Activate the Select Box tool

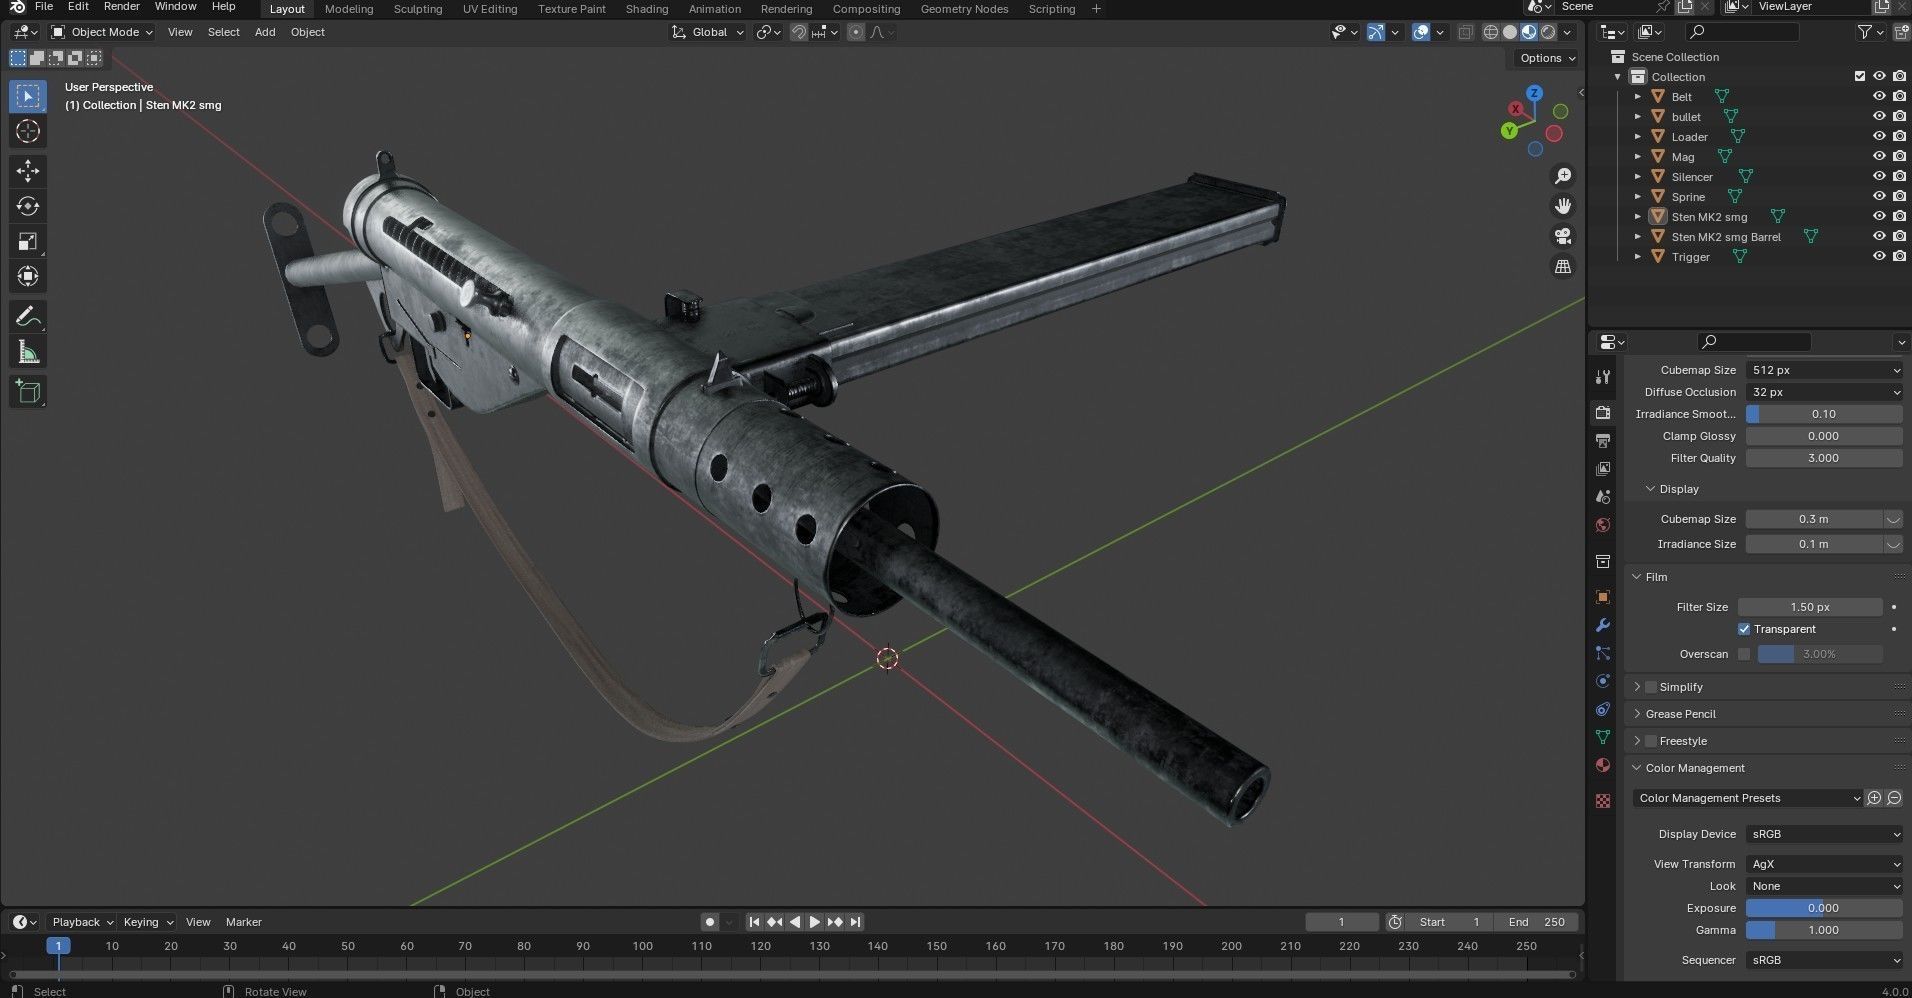[28, 96]
